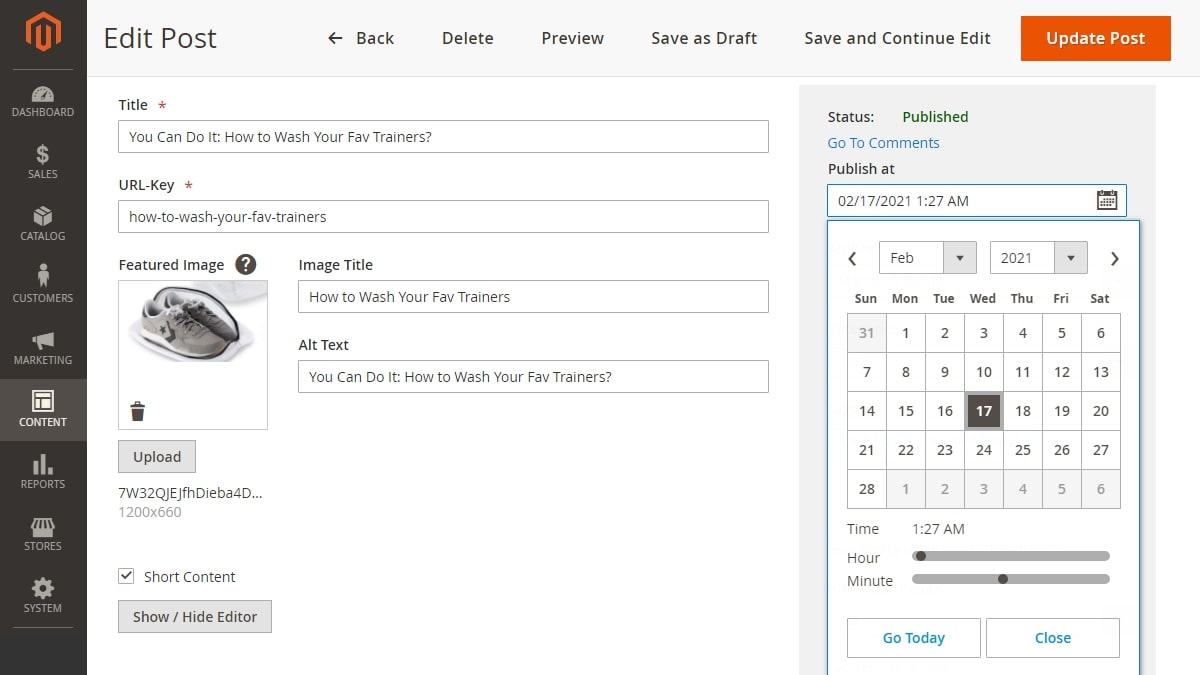The image size is (1200, 675).
Task: Go to next month in calendar
Action: (x=1114, y=258)
